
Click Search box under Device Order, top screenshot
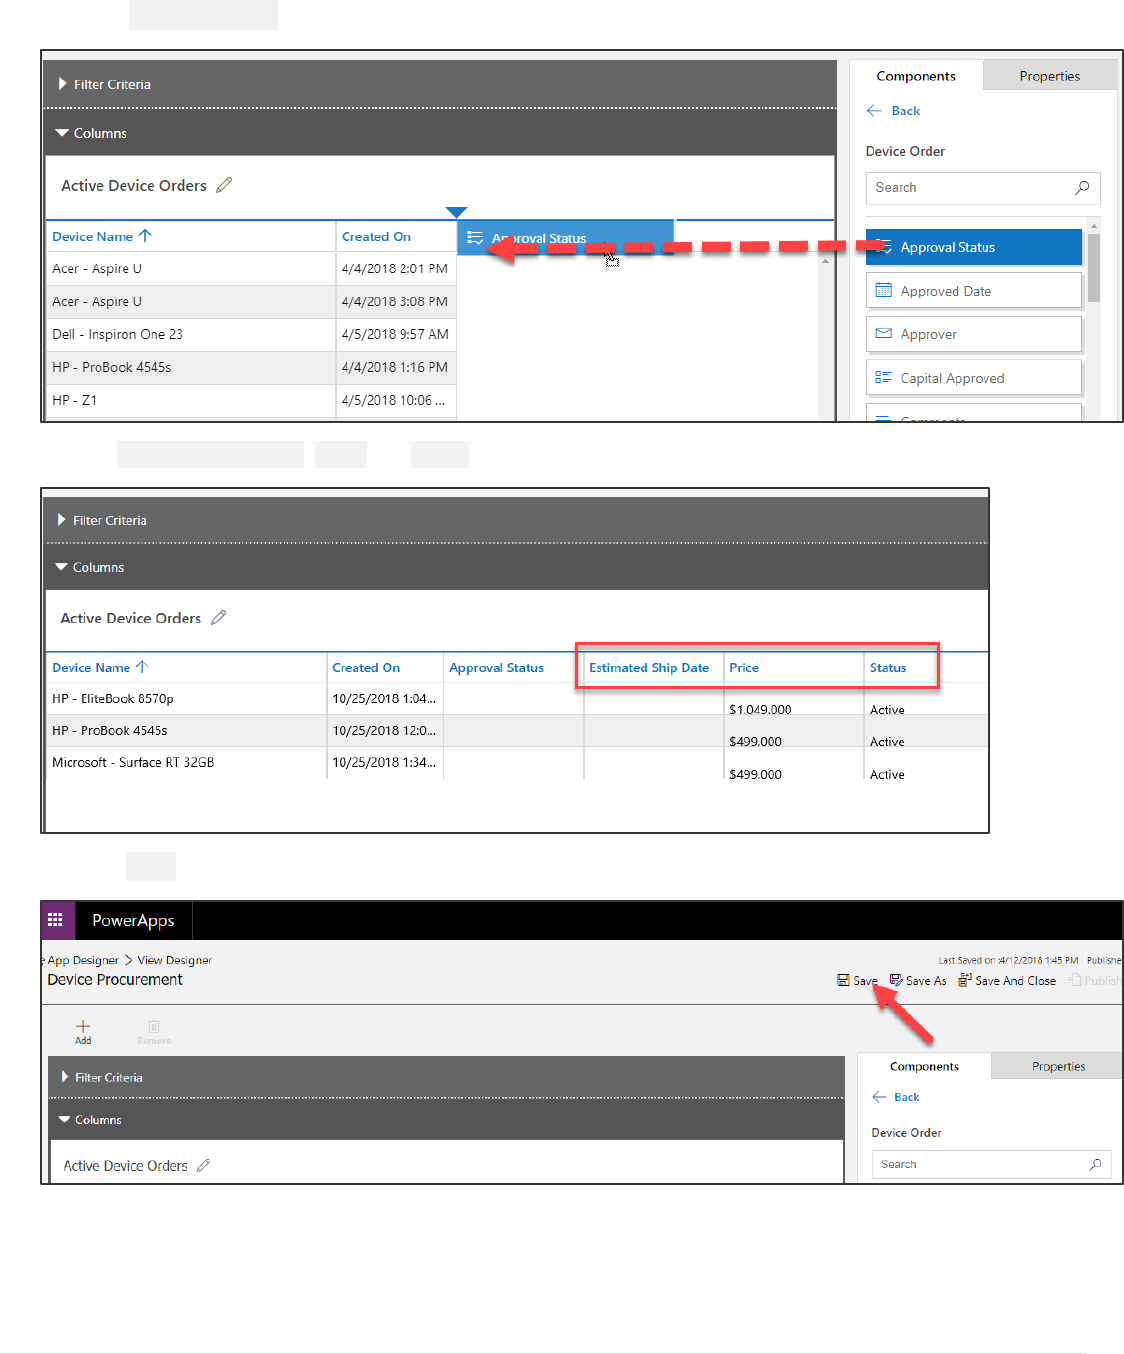(x=983, y=188)
